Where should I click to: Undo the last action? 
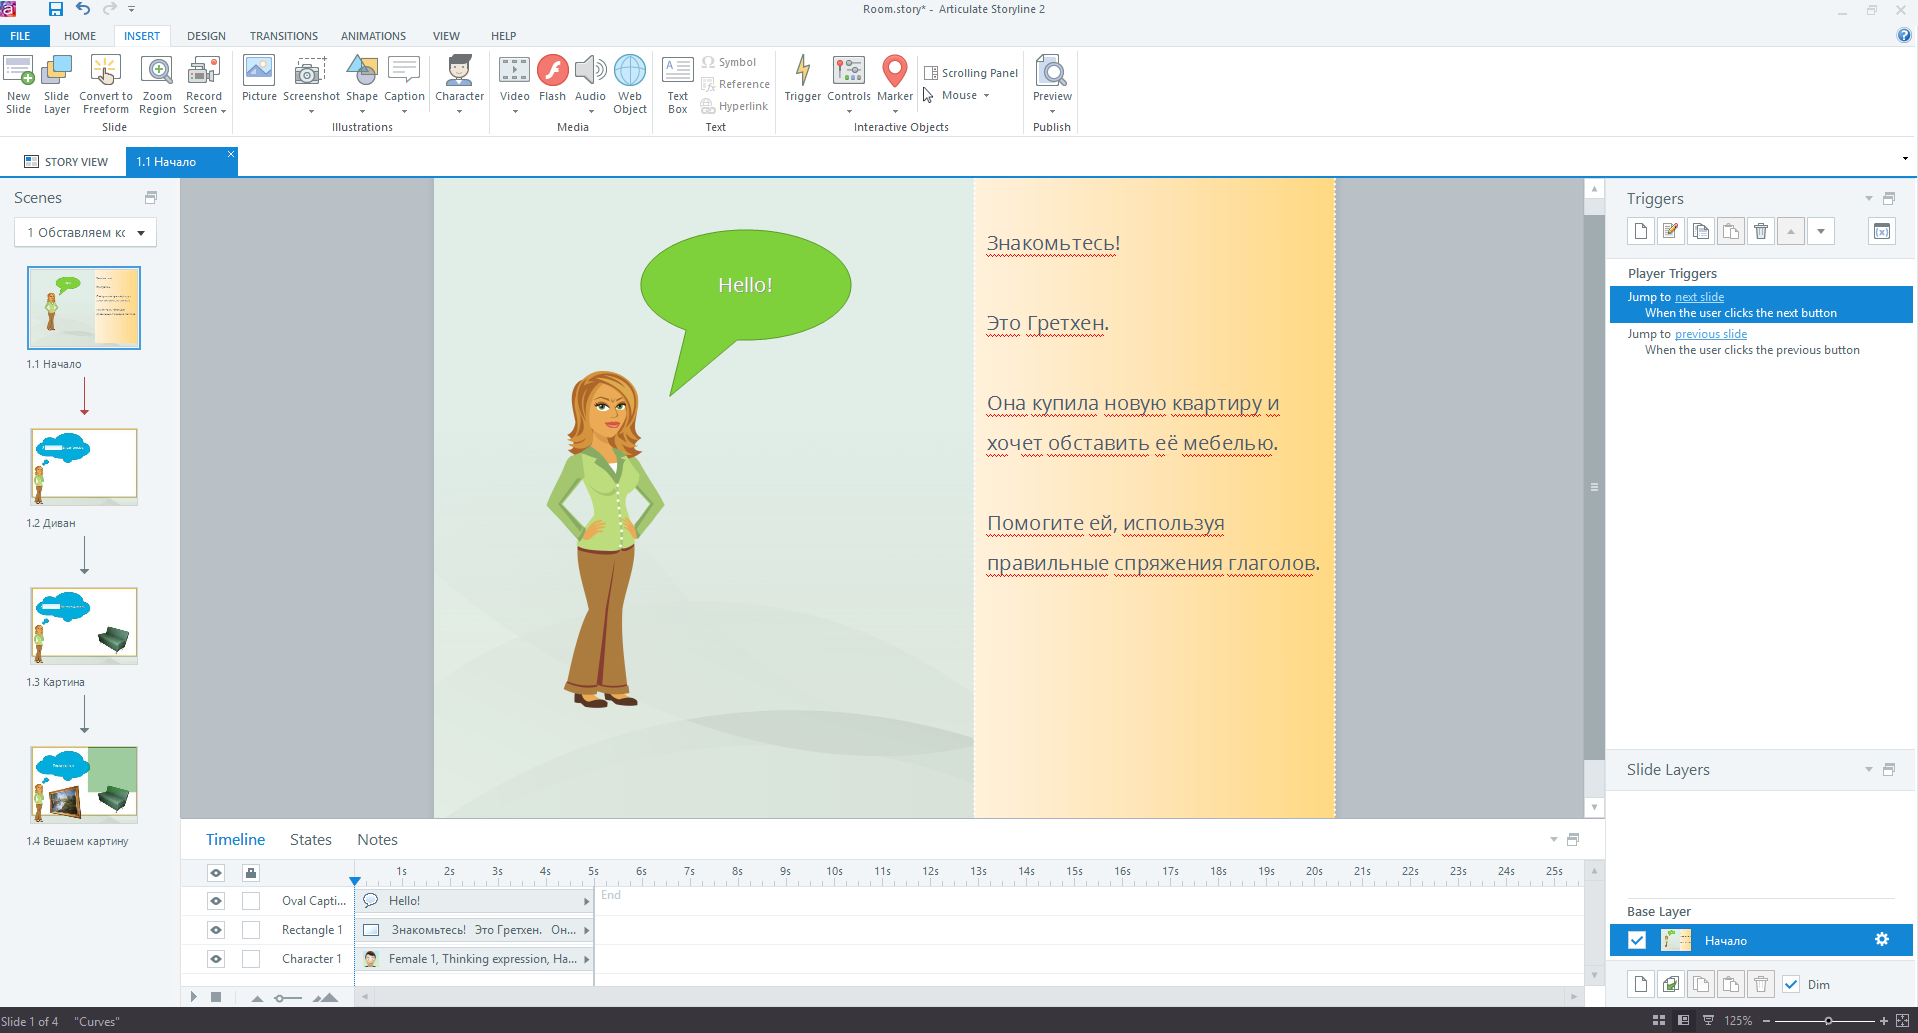(x=83, y=9)
